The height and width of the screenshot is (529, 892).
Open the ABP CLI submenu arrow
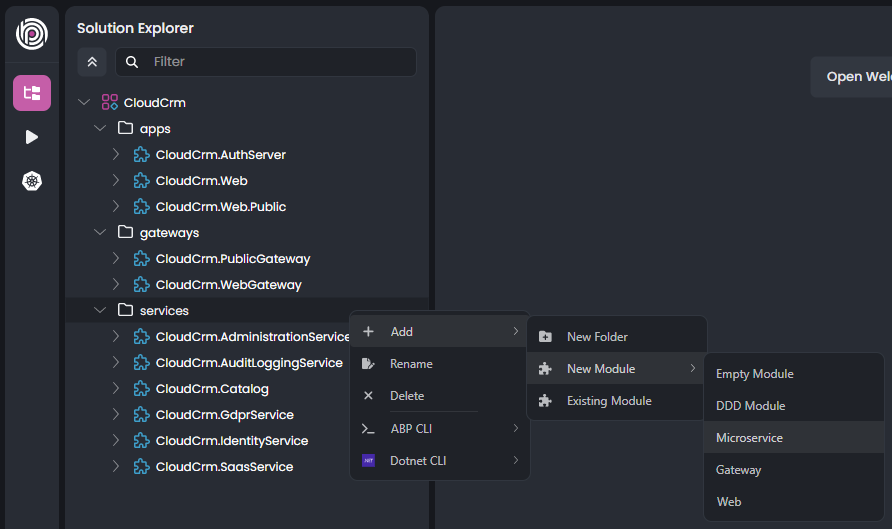(x=515, y=428)
